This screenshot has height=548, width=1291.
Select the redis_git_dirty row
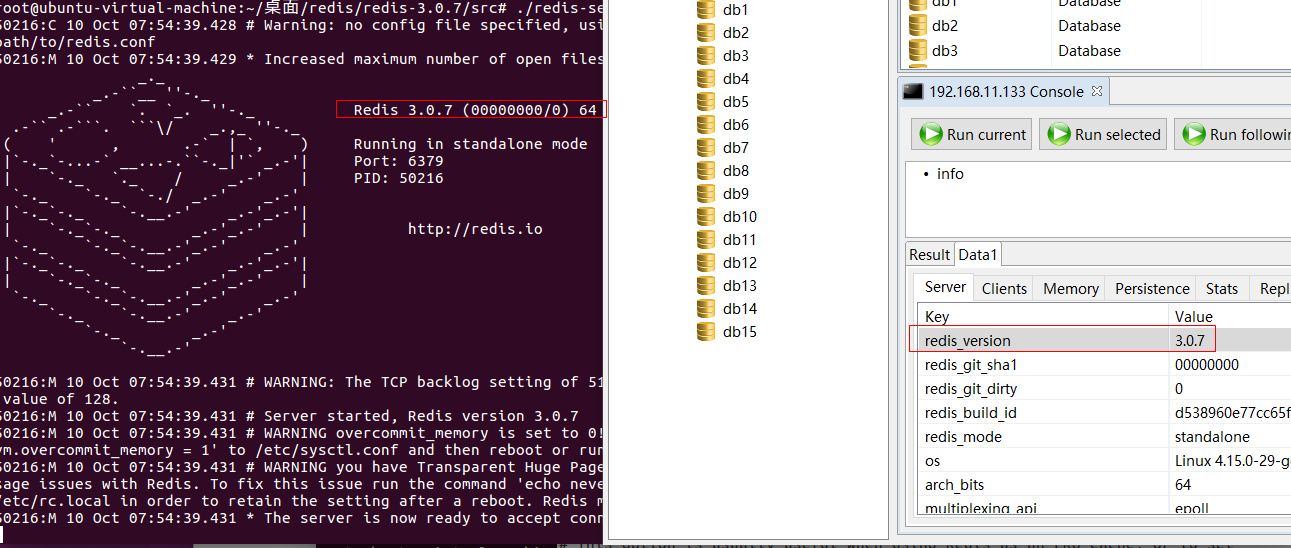coord(1104,389)
